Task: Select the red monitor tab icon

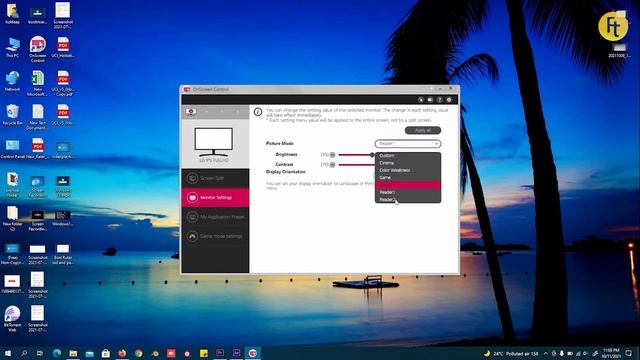Action: pyautogui.click(x=191, y=111)
